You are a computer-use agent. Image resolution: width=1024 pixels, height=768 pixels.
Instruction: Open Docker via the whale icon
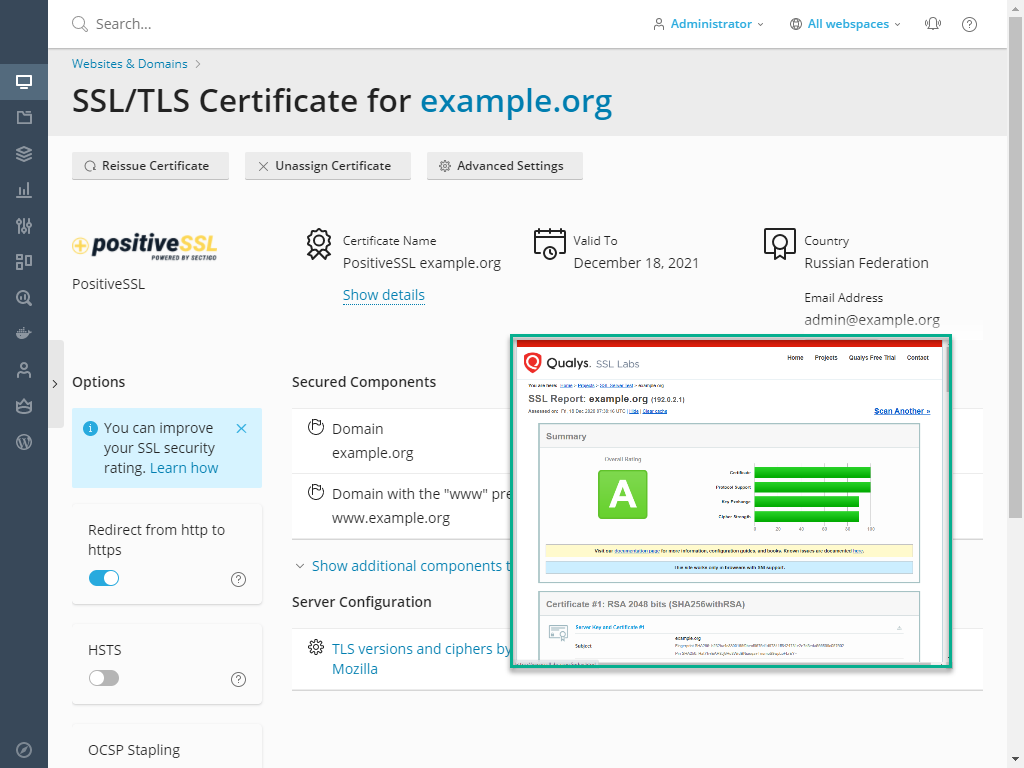[x=24, y=333]
